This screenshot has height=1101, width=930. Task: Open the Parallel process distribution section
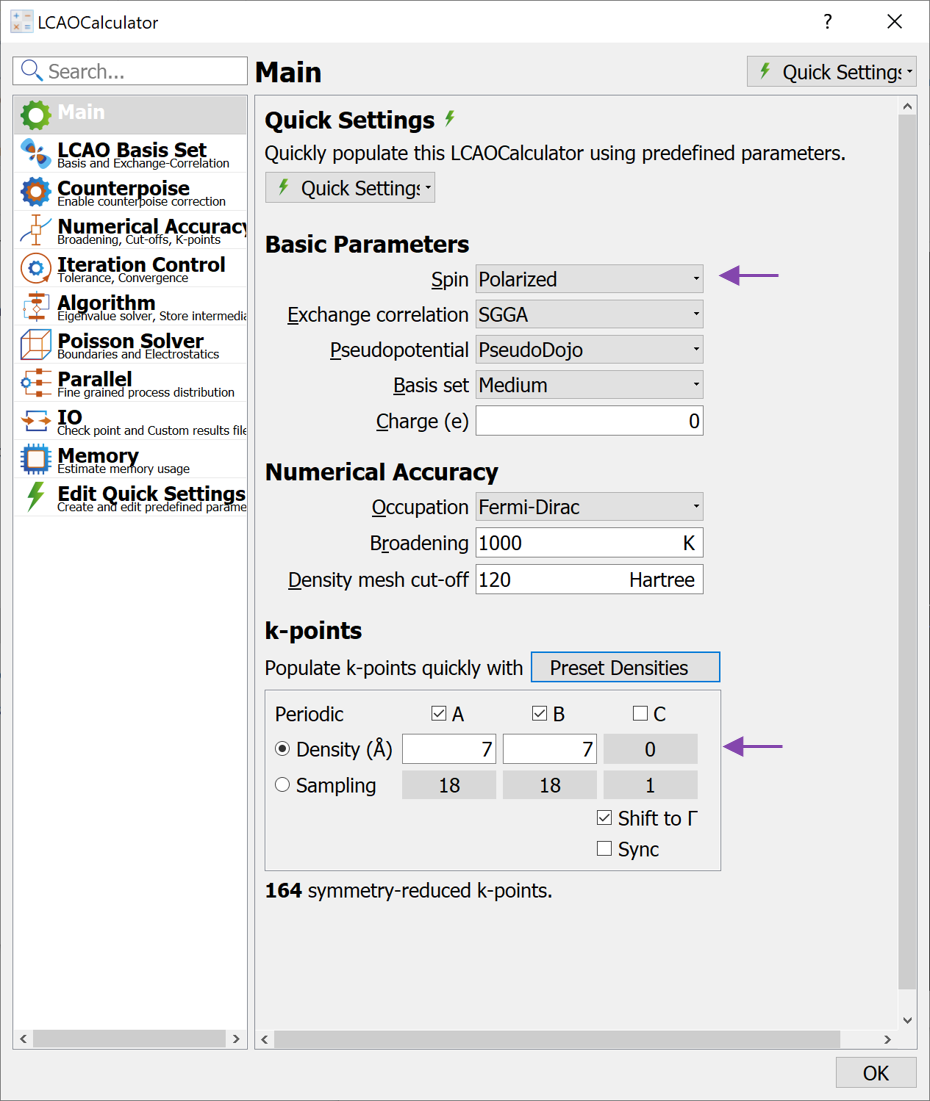(x=131, y=383)
